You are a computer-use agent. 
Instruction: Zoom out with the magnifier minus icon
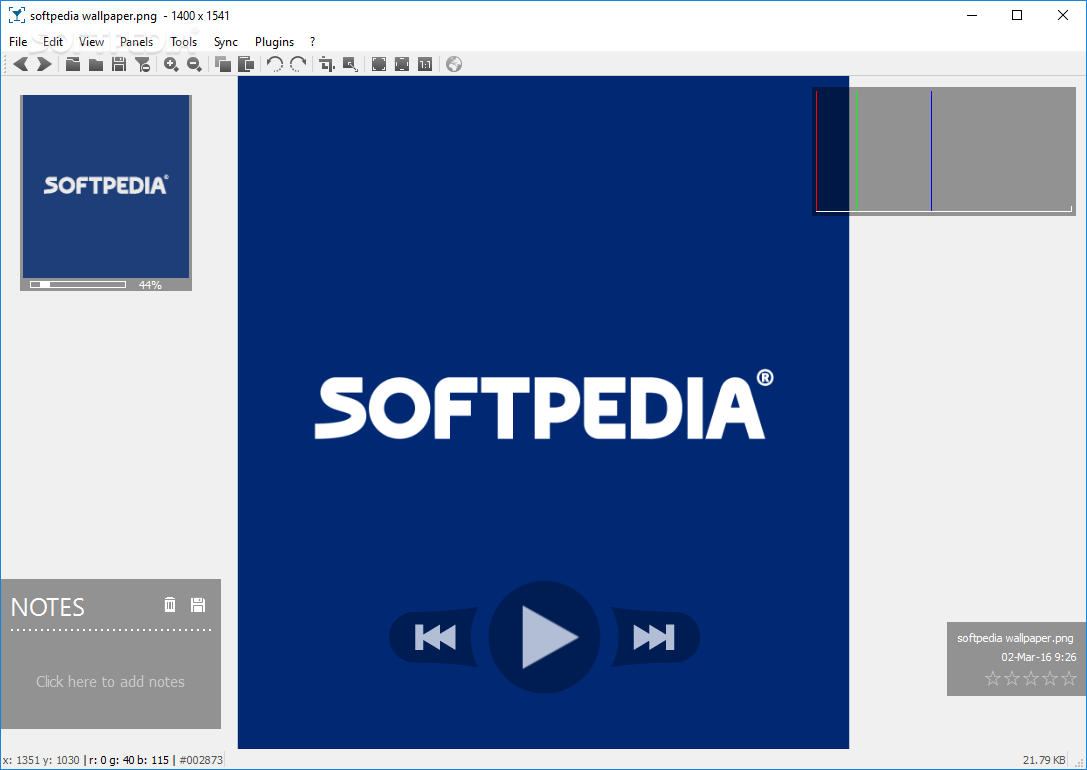[x=194, y=64]
